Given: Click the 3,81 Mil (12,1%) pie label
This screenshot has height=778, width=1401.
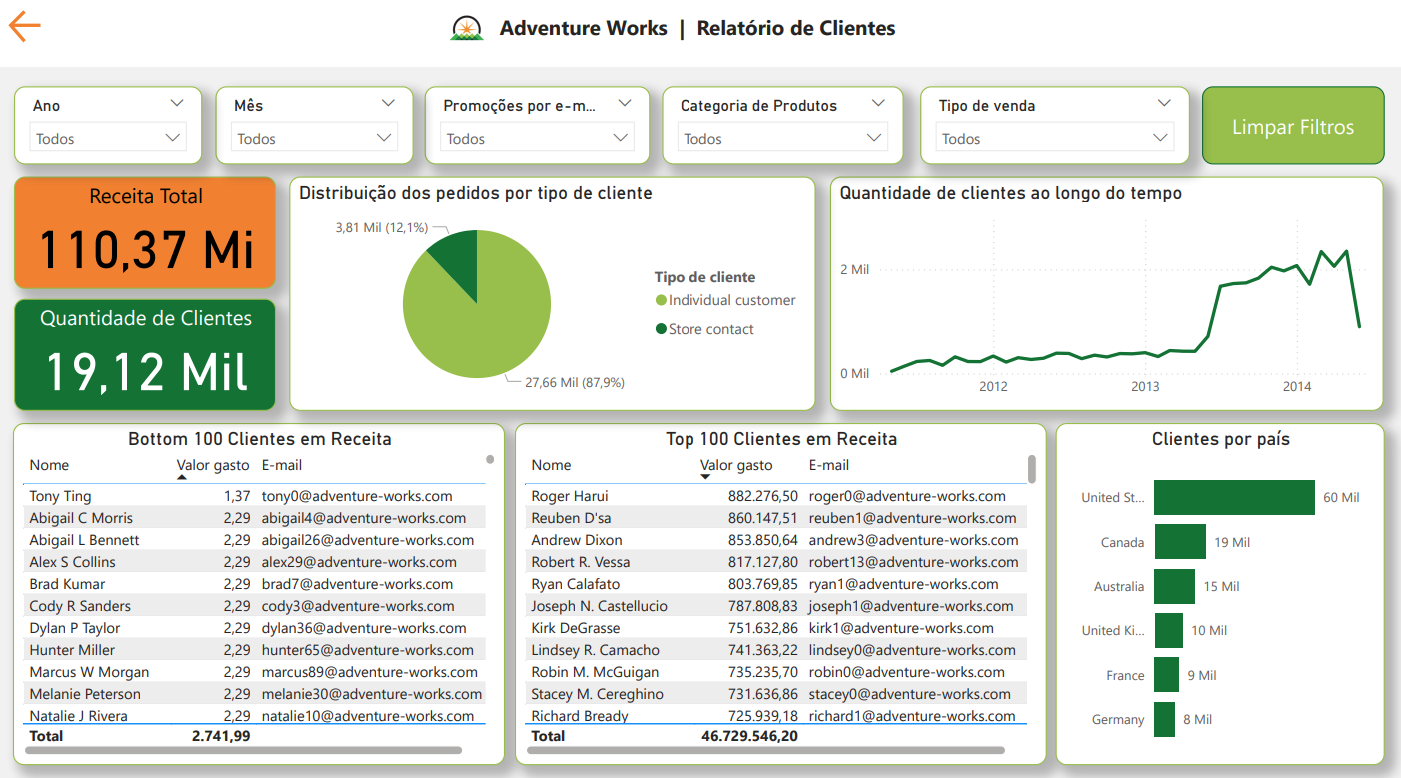Looking at the screenshot, I should click(382, 228).
